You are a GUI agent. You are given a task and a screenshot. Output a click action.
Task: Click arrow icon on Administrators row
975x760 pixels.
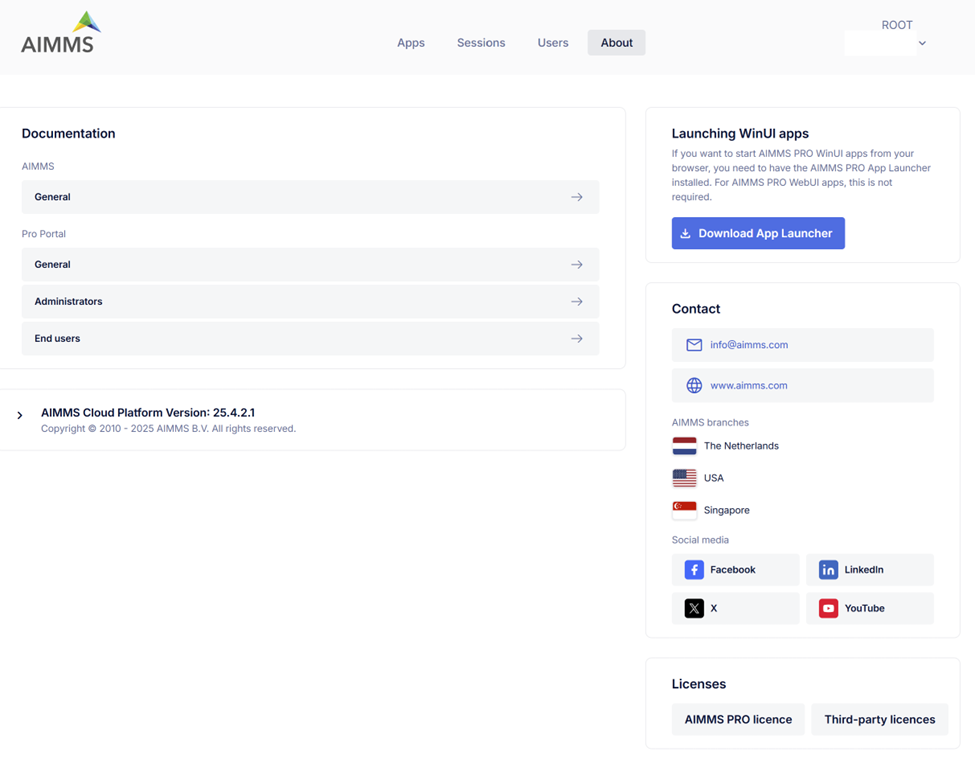(x=577, y=302)
